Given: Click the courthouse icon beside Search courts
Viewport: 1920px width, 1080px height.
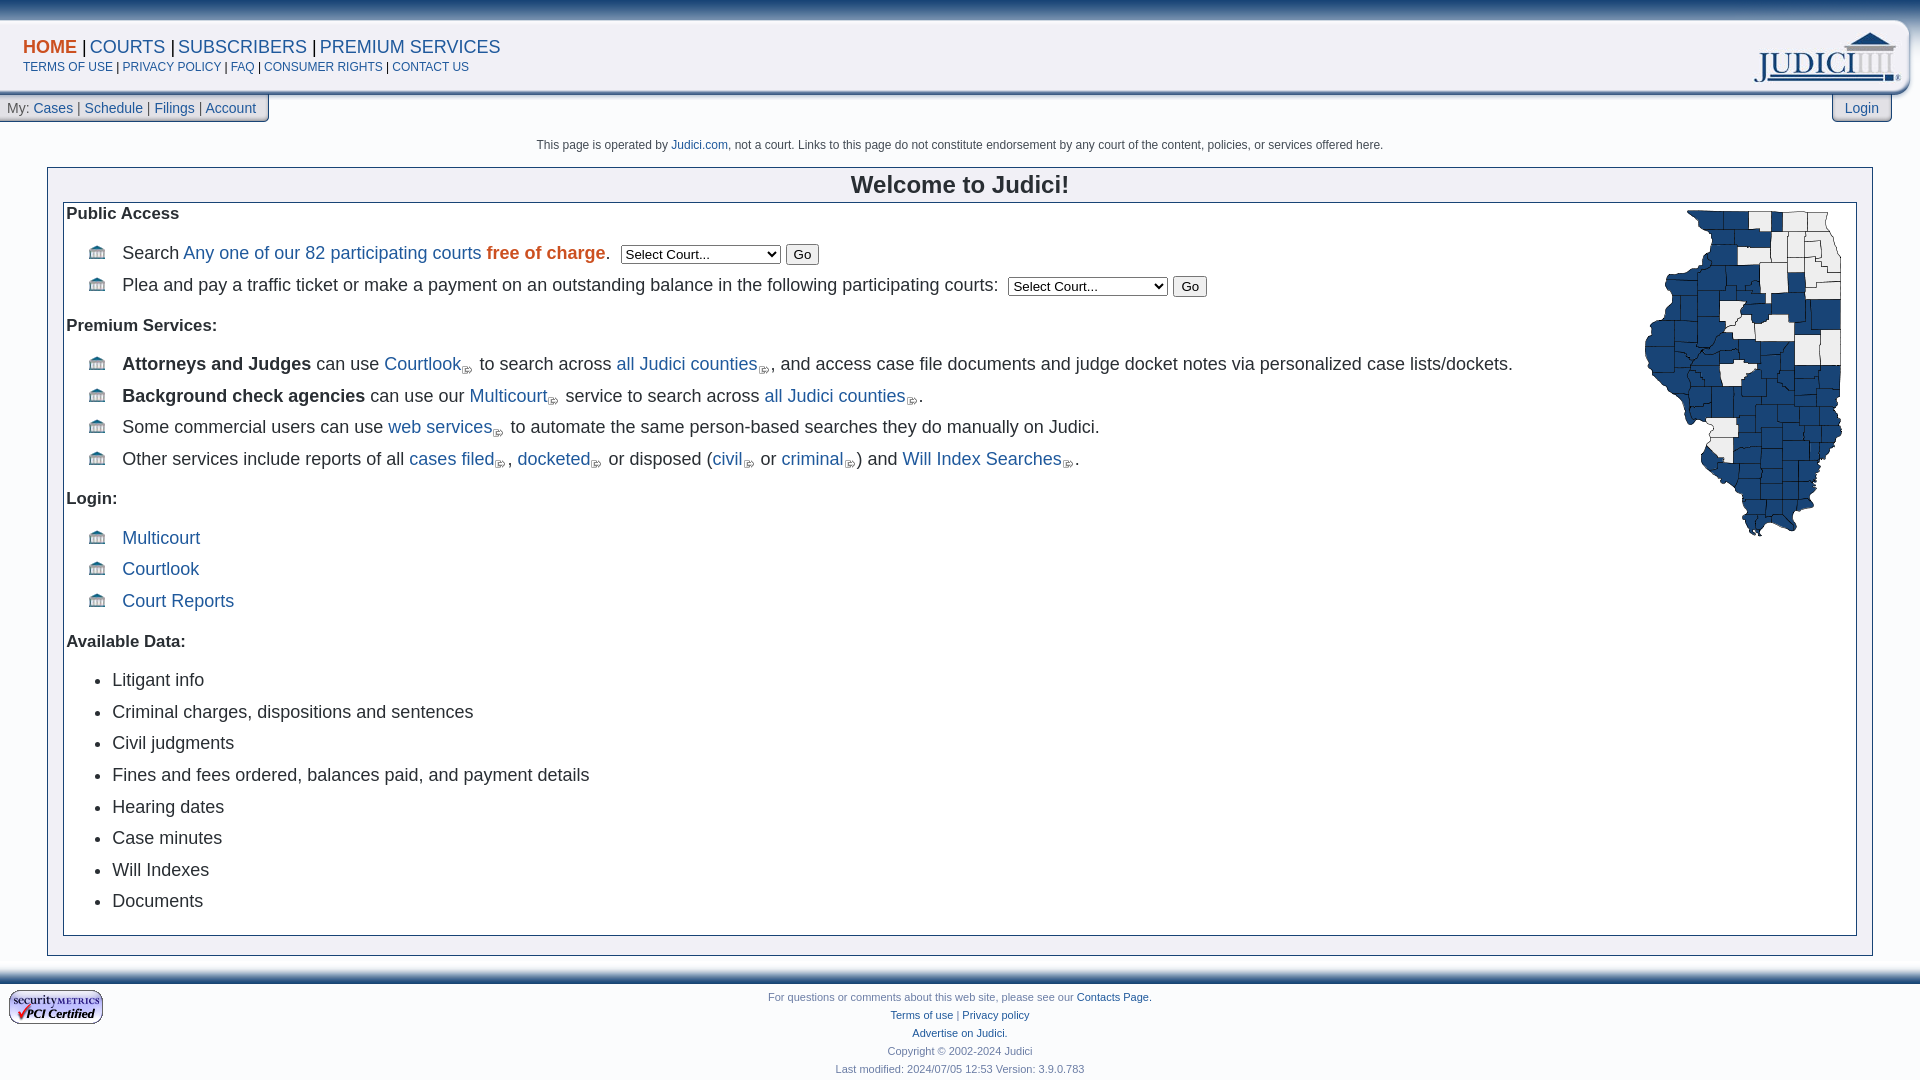Looking at the screenshot, I should pos(97,253).
